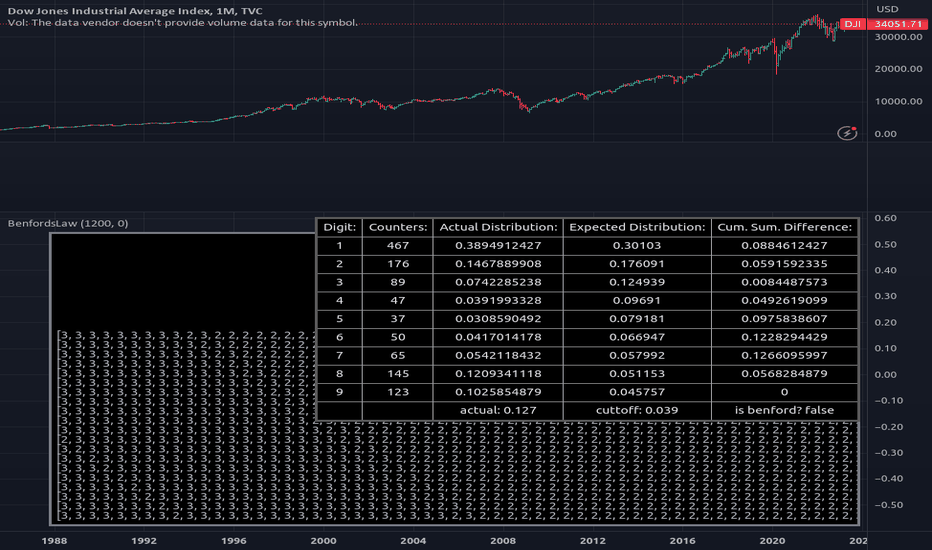Click expected distribution 0.09691

[637, 301]
